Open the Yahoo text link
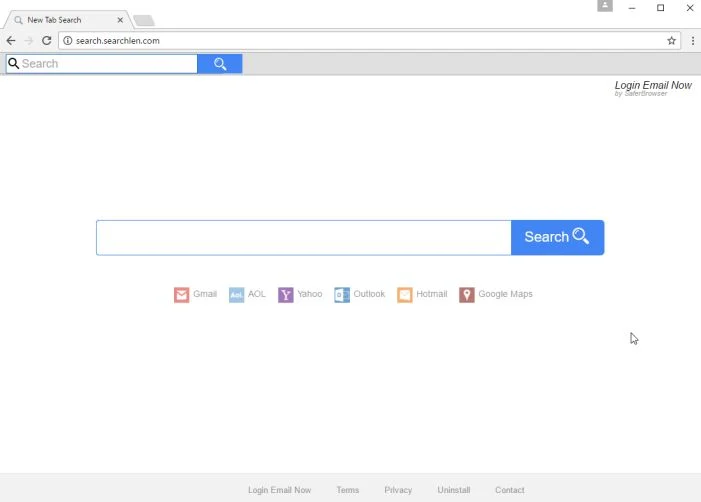This screenshot has height=502, width=701. click(309, 294)
